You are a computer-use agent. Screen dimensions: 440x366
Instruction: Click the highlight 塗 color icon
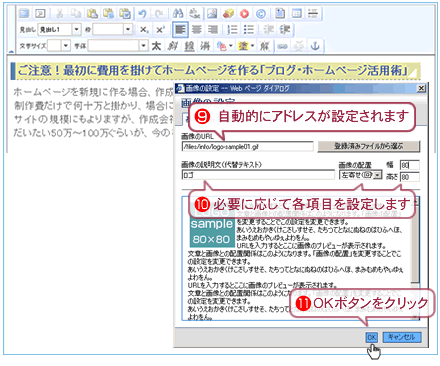[243, 46]
